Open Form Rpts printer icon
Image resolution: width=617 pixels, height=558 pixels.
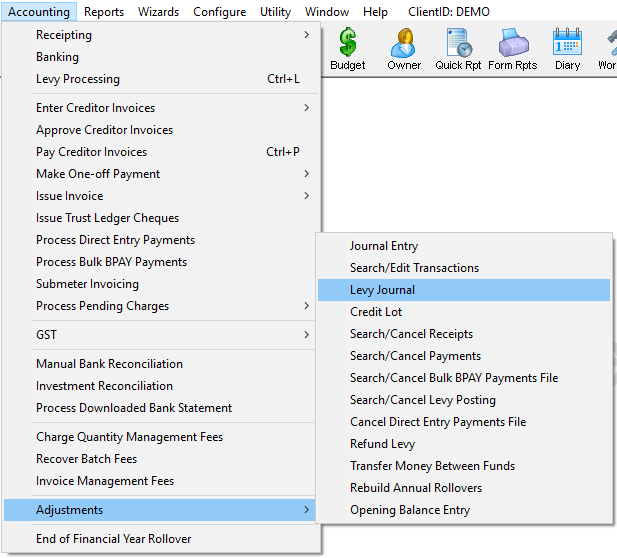click(x=512, y=49)
